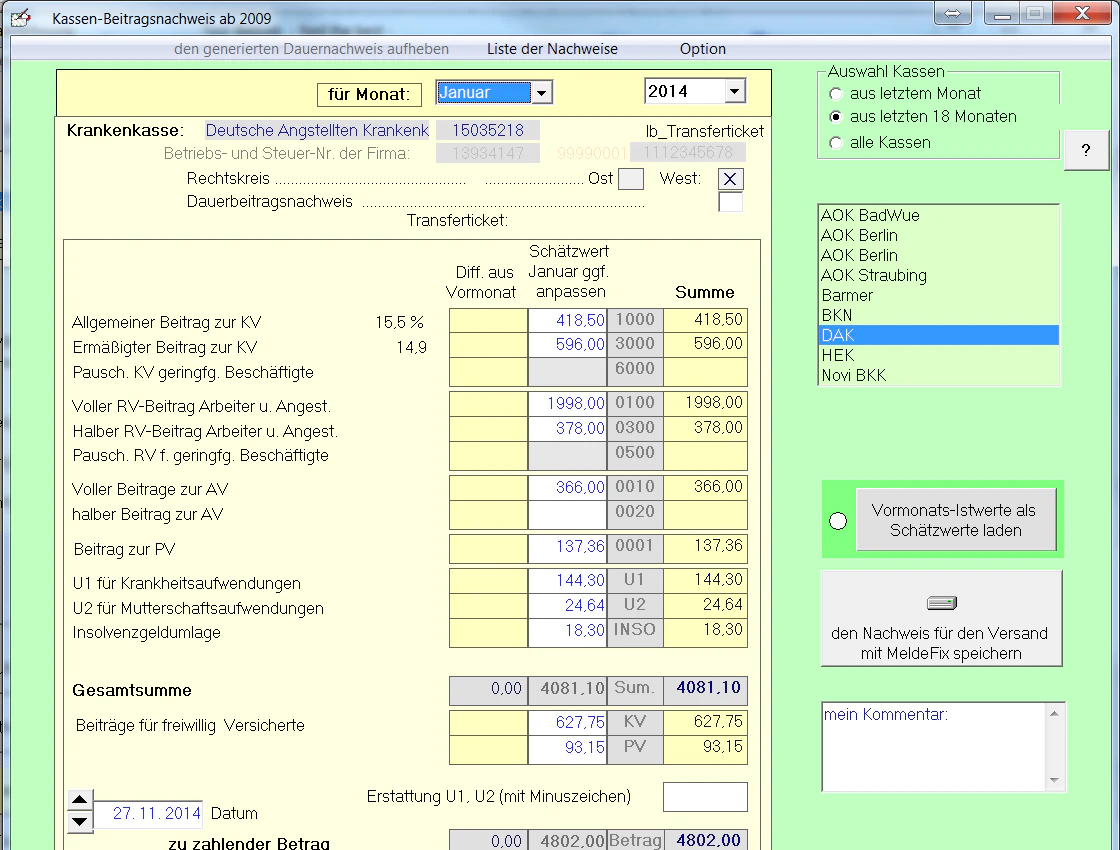1120x850 pixels.
Task: Click Diff. aus Vormonat field for Allgemeiner Beitrag
Action: (489, 320)
